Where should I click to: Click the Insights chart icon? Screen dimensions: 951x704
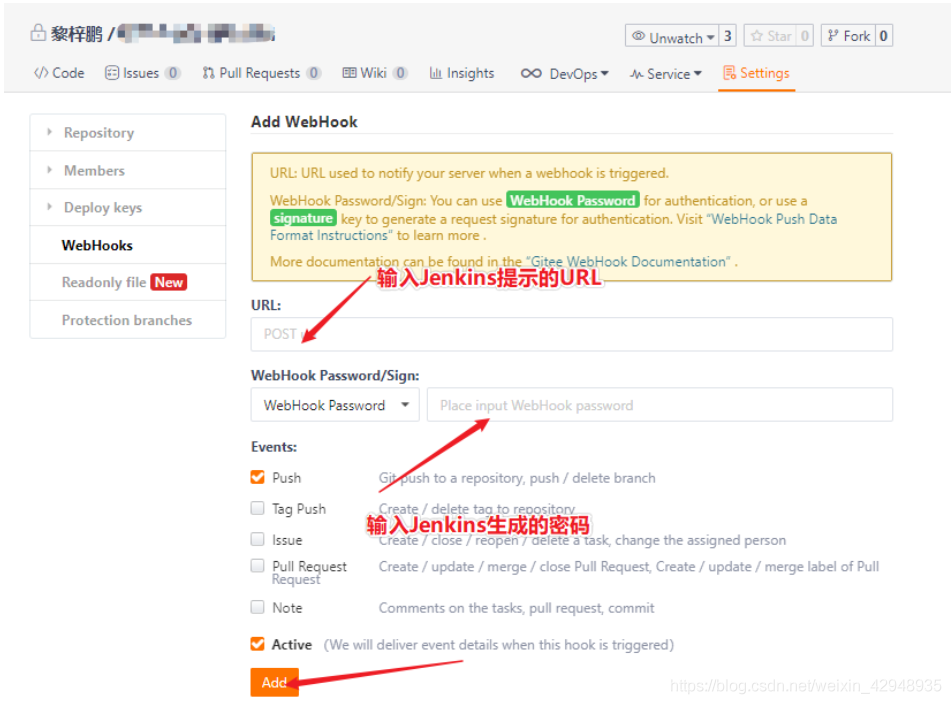click(x=435, y=73)
